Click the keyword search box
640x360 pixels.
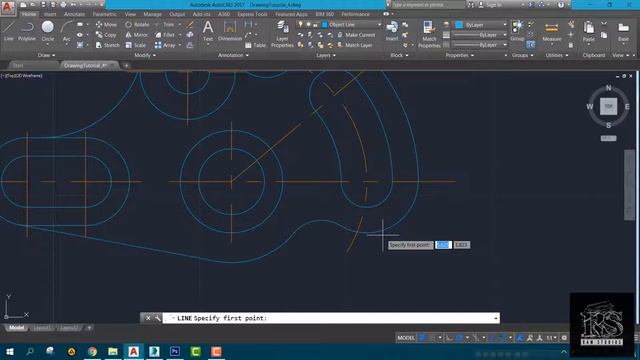tap(429, 5)
